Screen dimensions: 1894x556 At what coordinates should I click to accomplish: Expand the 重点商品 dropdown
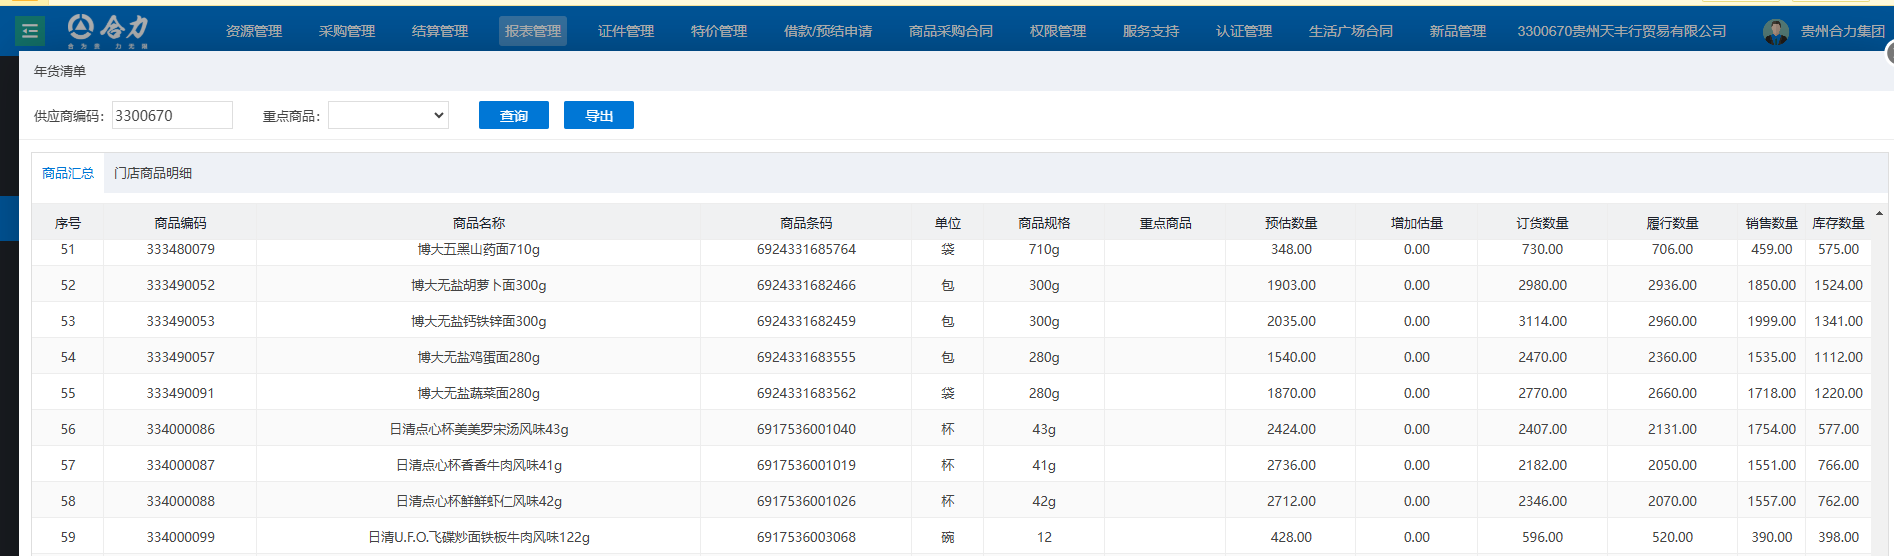388,116
